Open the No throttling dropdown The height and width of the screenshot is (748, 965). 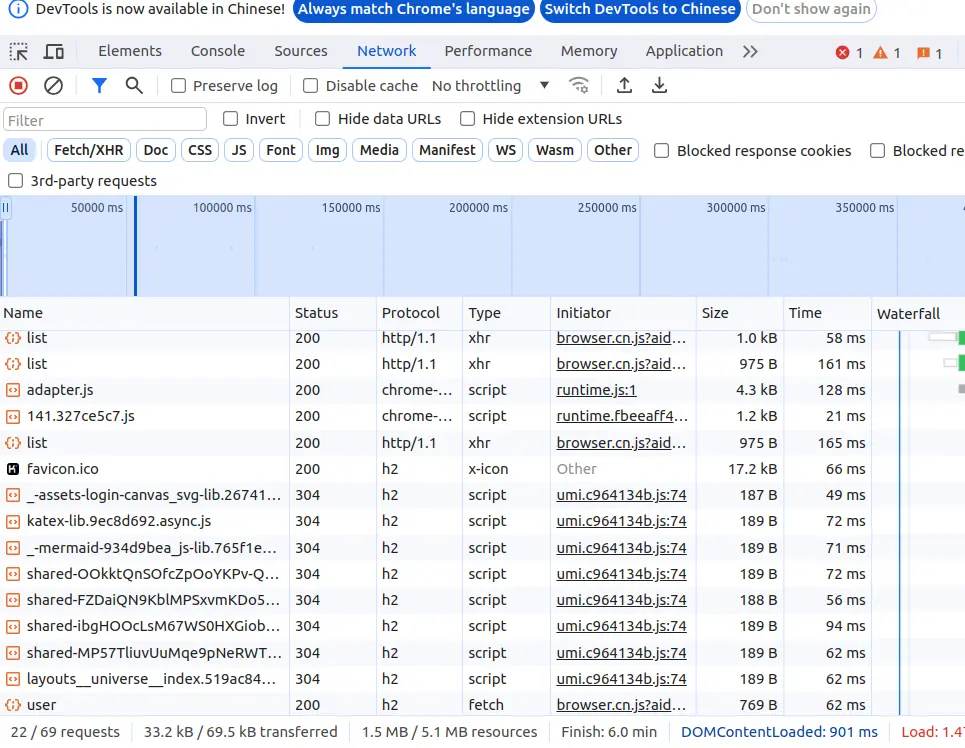[x=490, y=86]
